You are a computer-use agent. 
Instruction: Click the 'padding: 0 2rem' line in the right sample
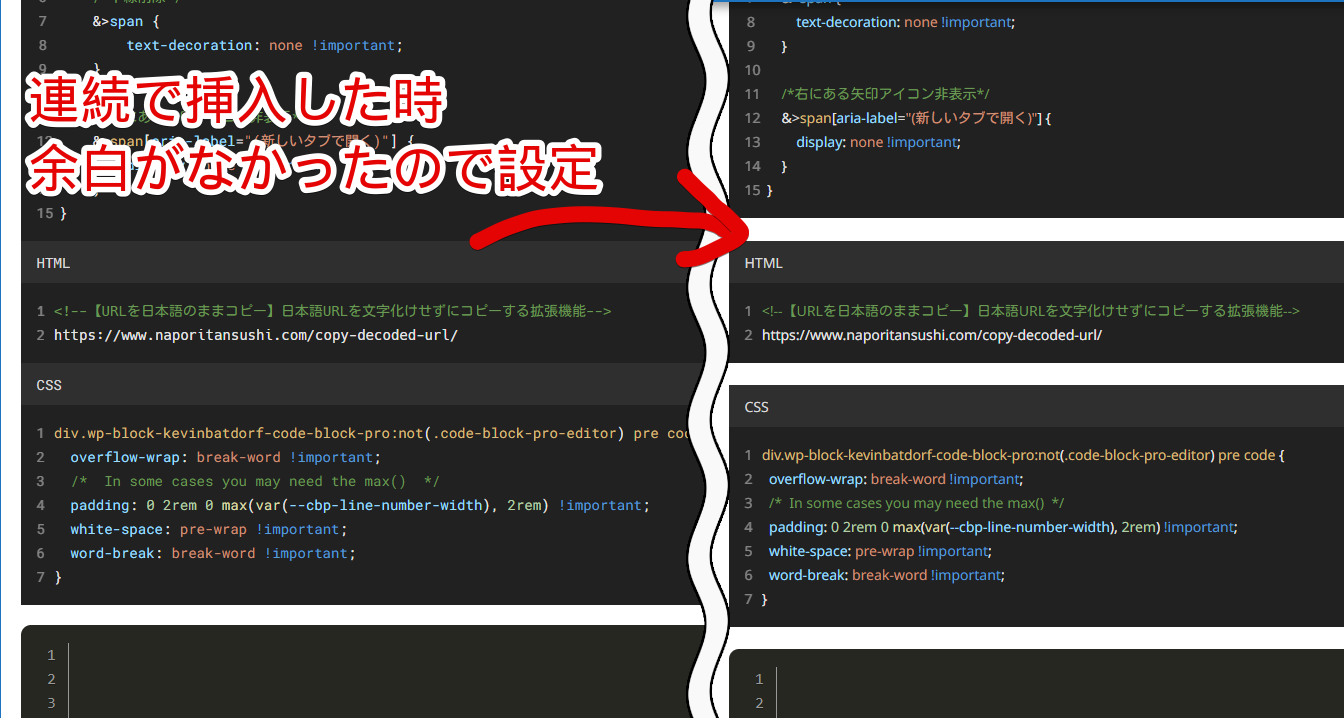pyautogui.click(x=1003, y=527)
